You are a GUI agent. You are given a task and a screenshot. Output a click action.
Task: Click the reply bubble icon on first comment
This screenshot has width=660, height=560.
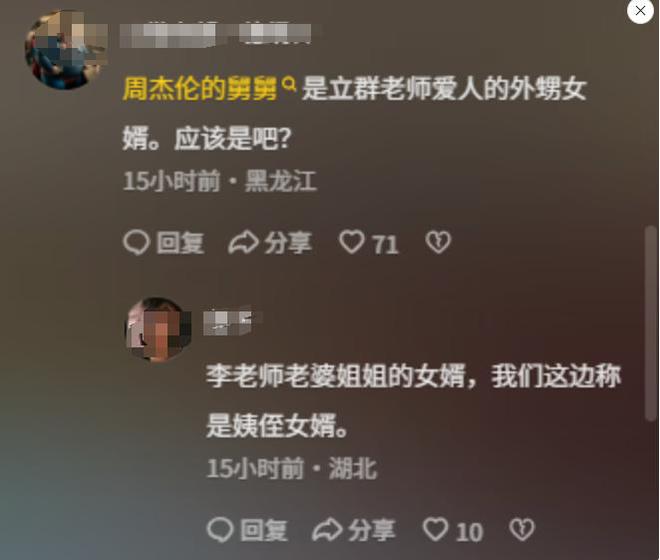coord(136,243)
